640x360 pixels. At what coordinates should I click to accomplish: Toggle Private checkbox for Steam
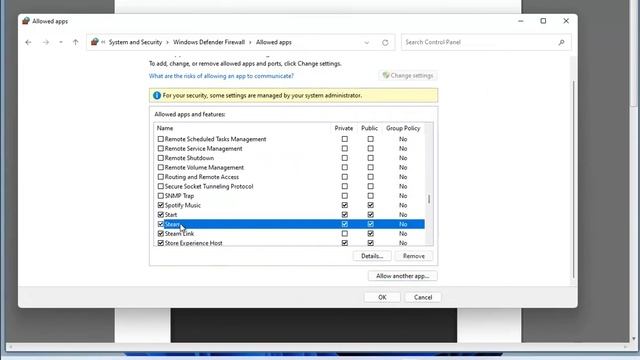pos(345,224)
